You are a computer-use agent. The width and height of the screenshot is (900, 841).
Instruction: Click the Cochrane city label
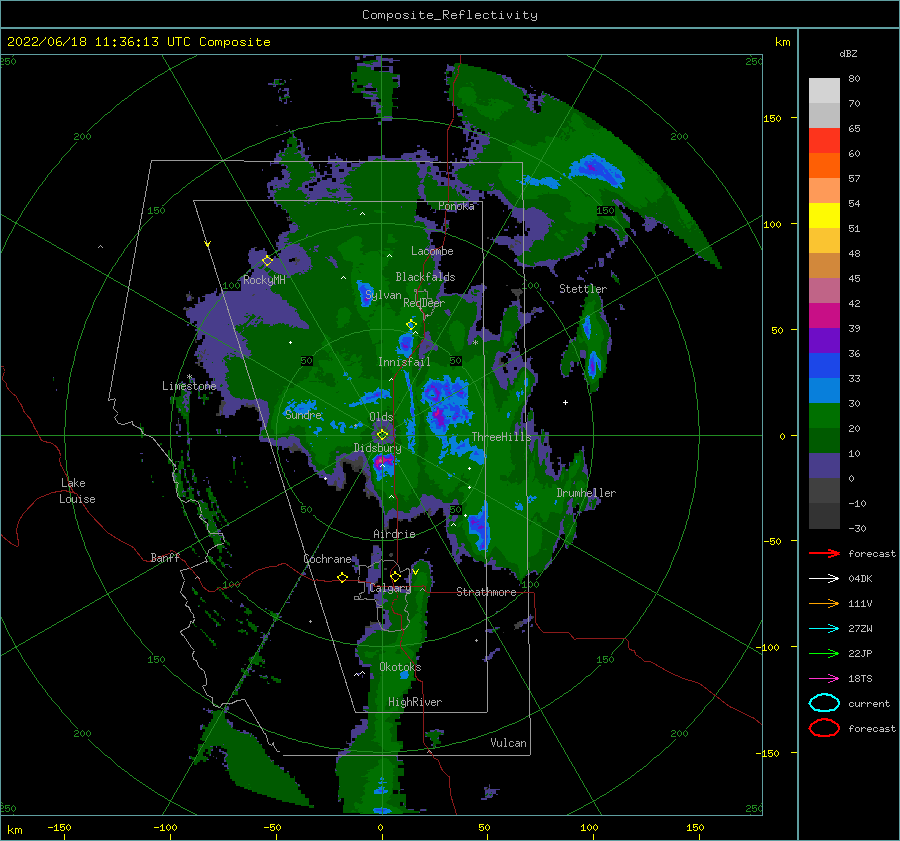coord(327,559)
